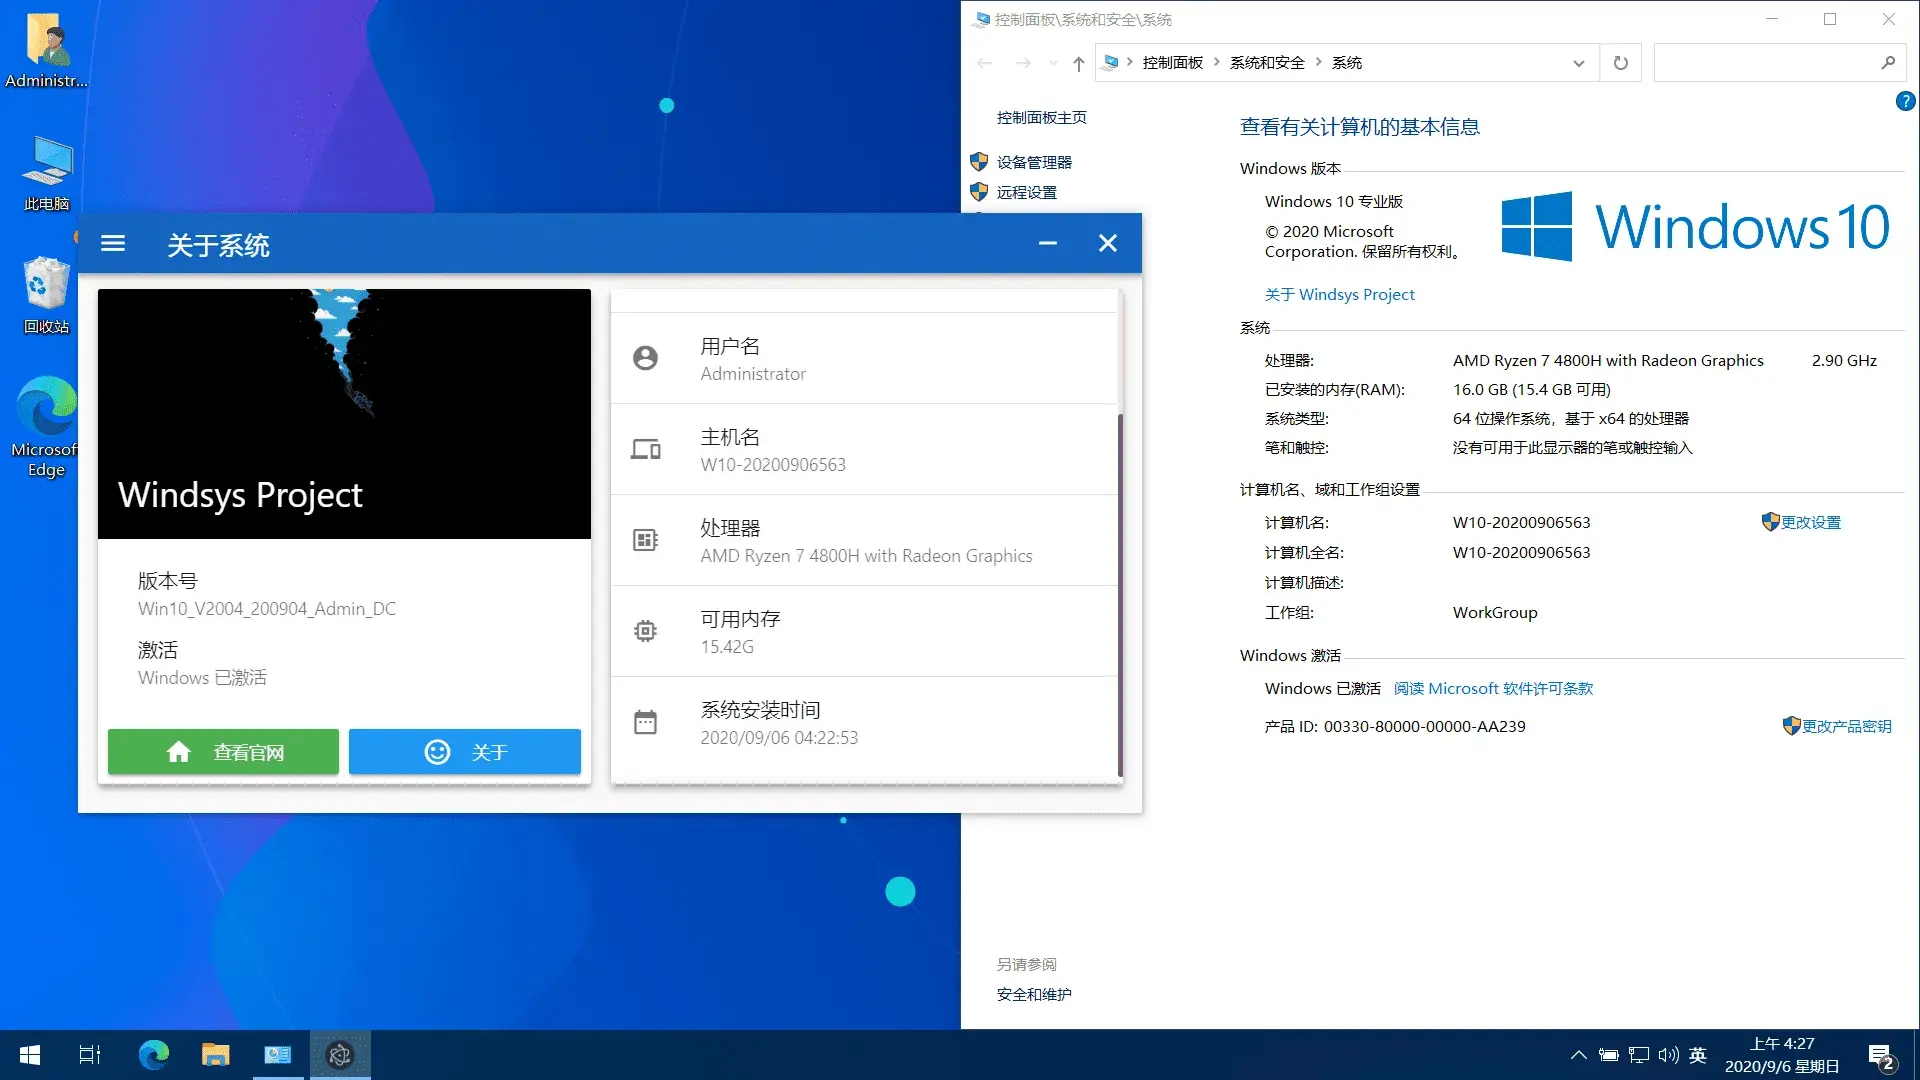Click the network icon in tray
This screenshot has width=1920, height=1080.
pyautogui.click(x=1638, y=1055)
